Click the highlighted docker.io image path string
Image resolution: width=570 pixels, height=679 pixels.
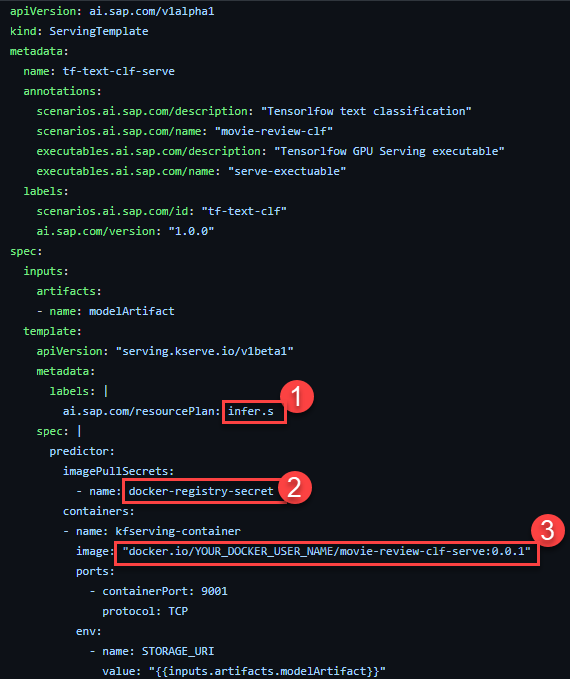(x=327, y=552)
